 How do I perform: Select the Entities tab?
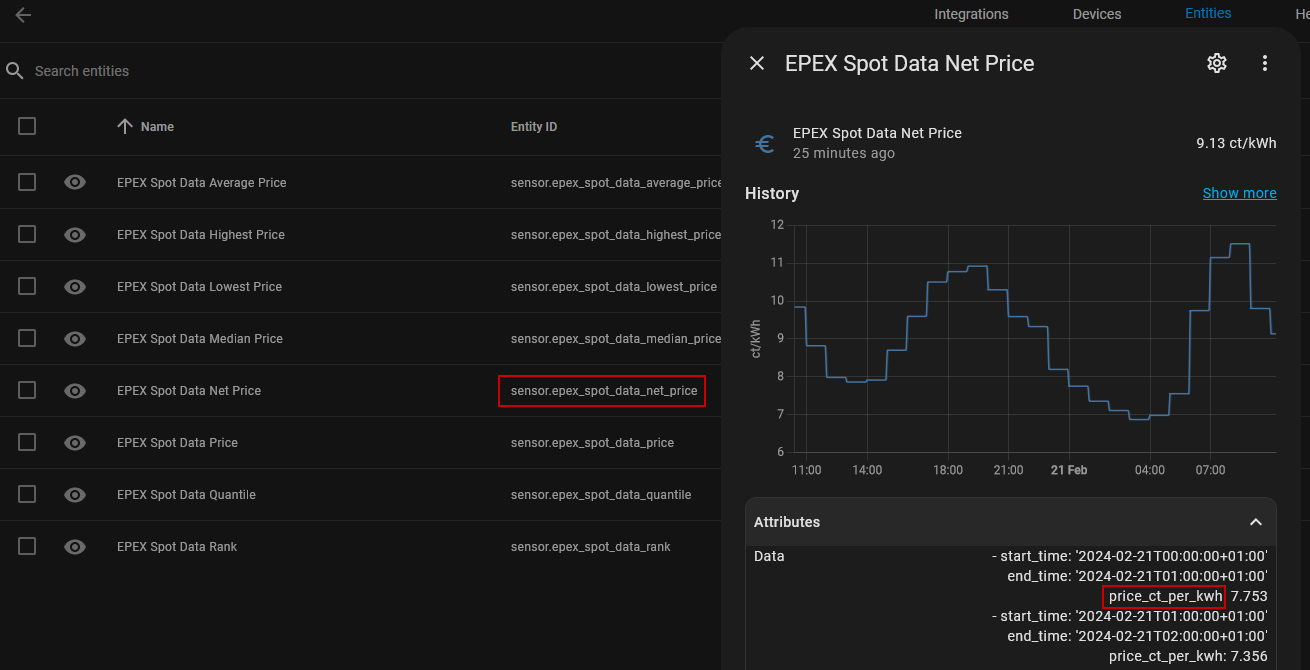coord(1208,13)
